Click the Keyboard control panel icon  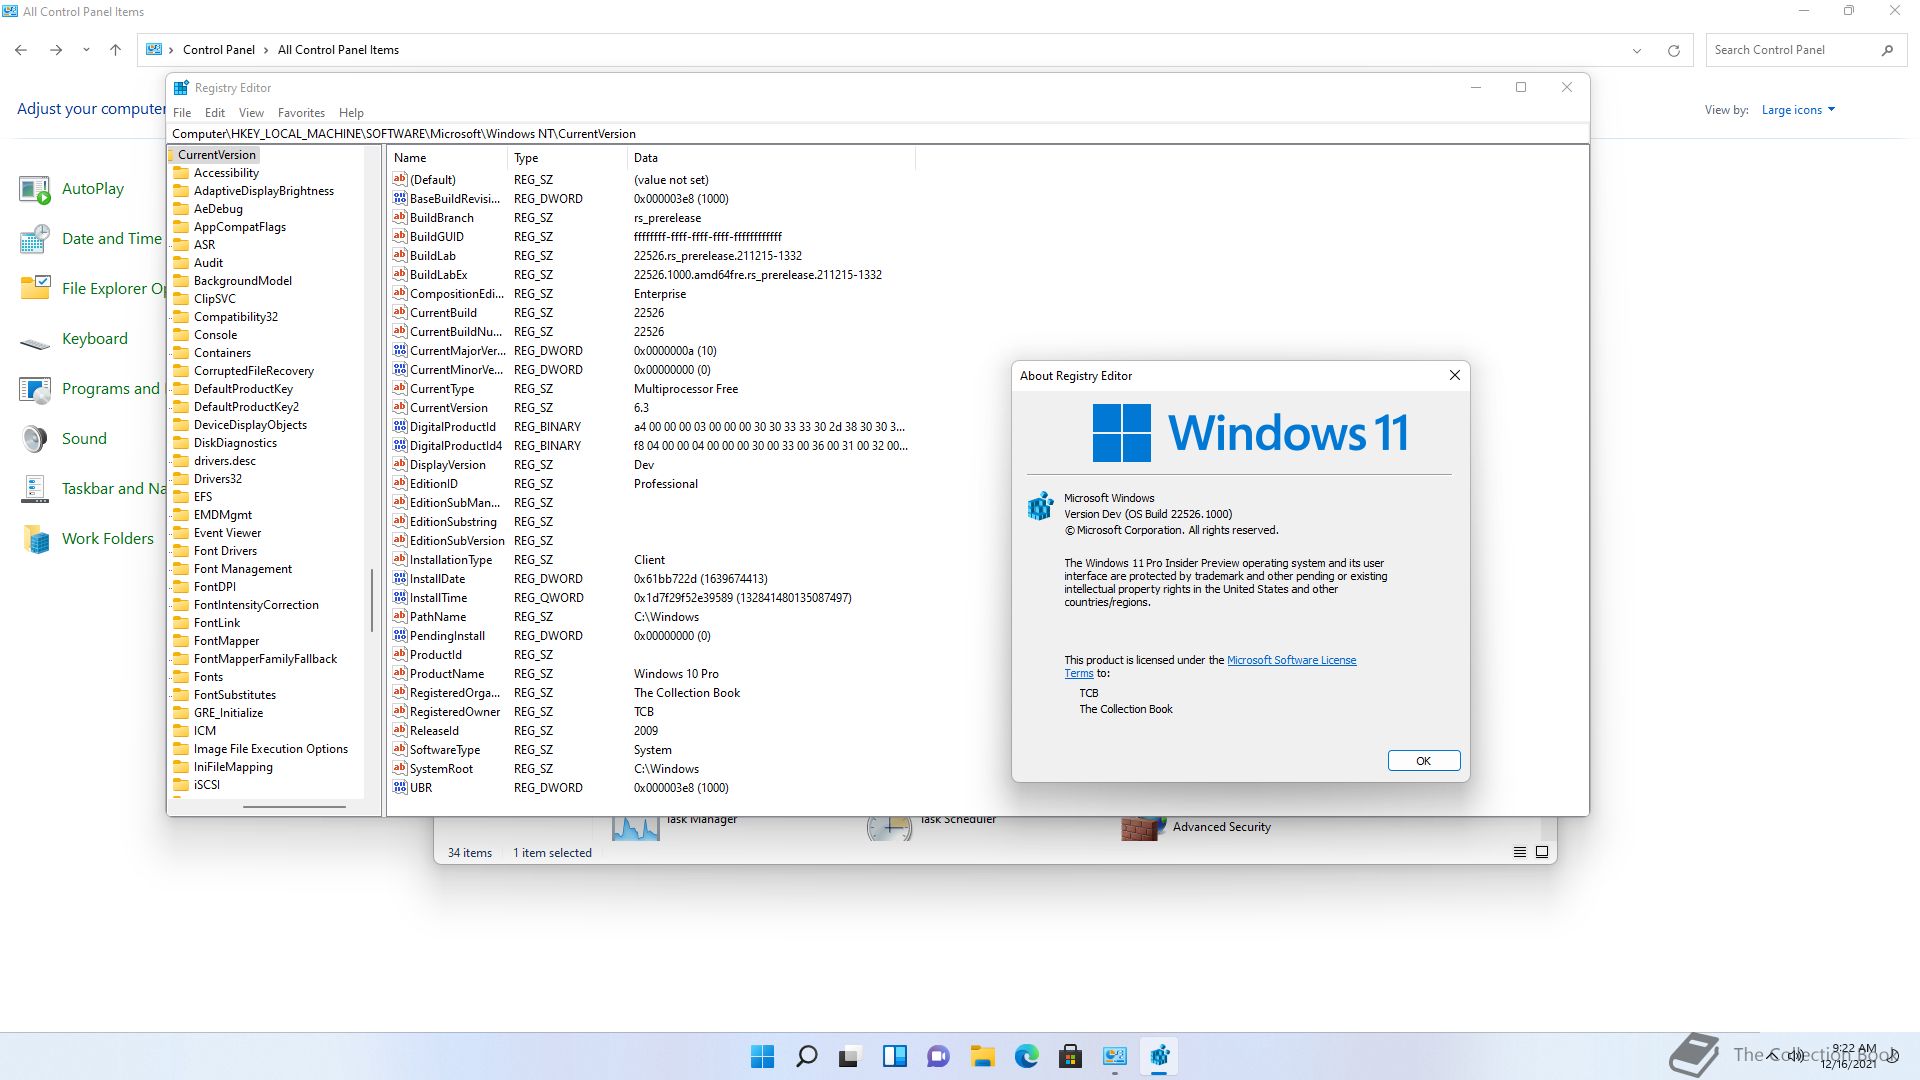click(35, 340)
